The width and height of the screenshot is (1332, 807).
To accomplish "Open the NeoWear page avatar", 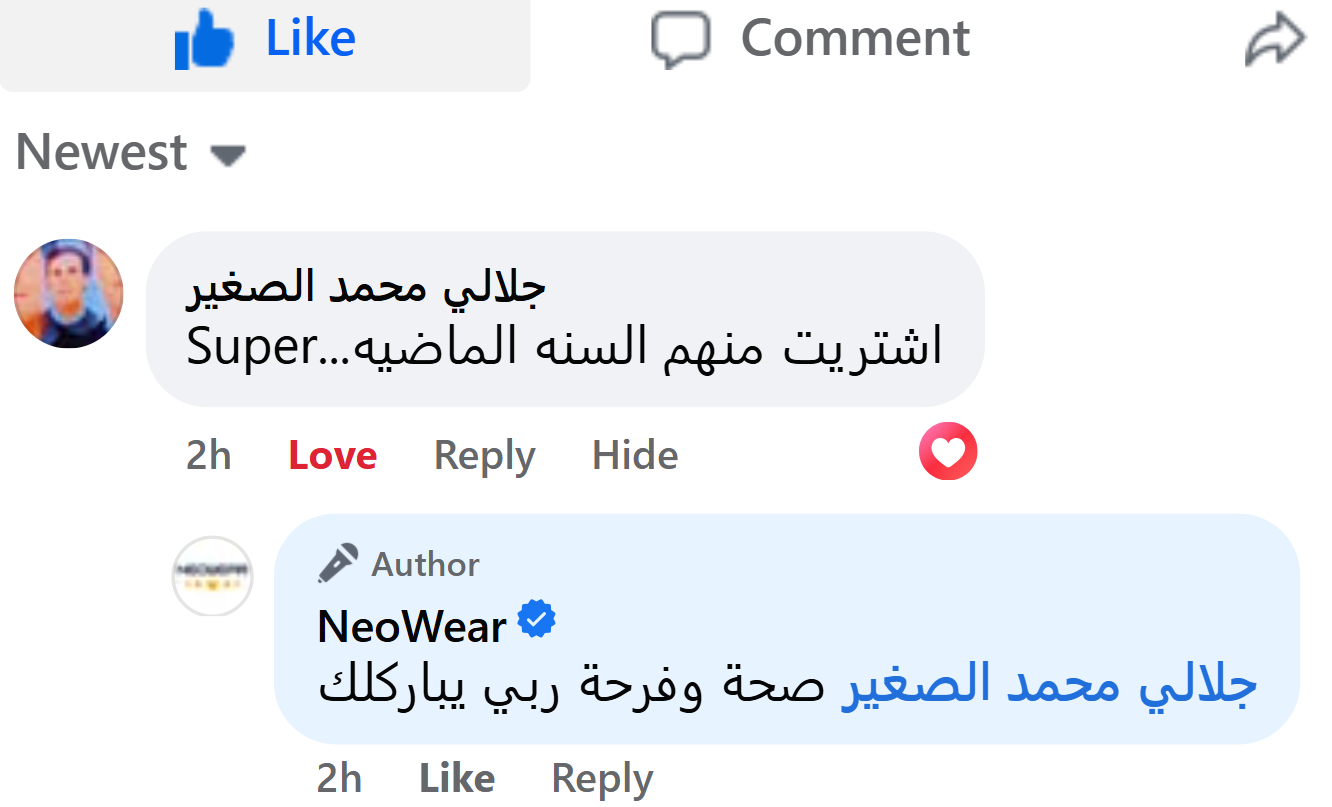I will coord(213,576).
